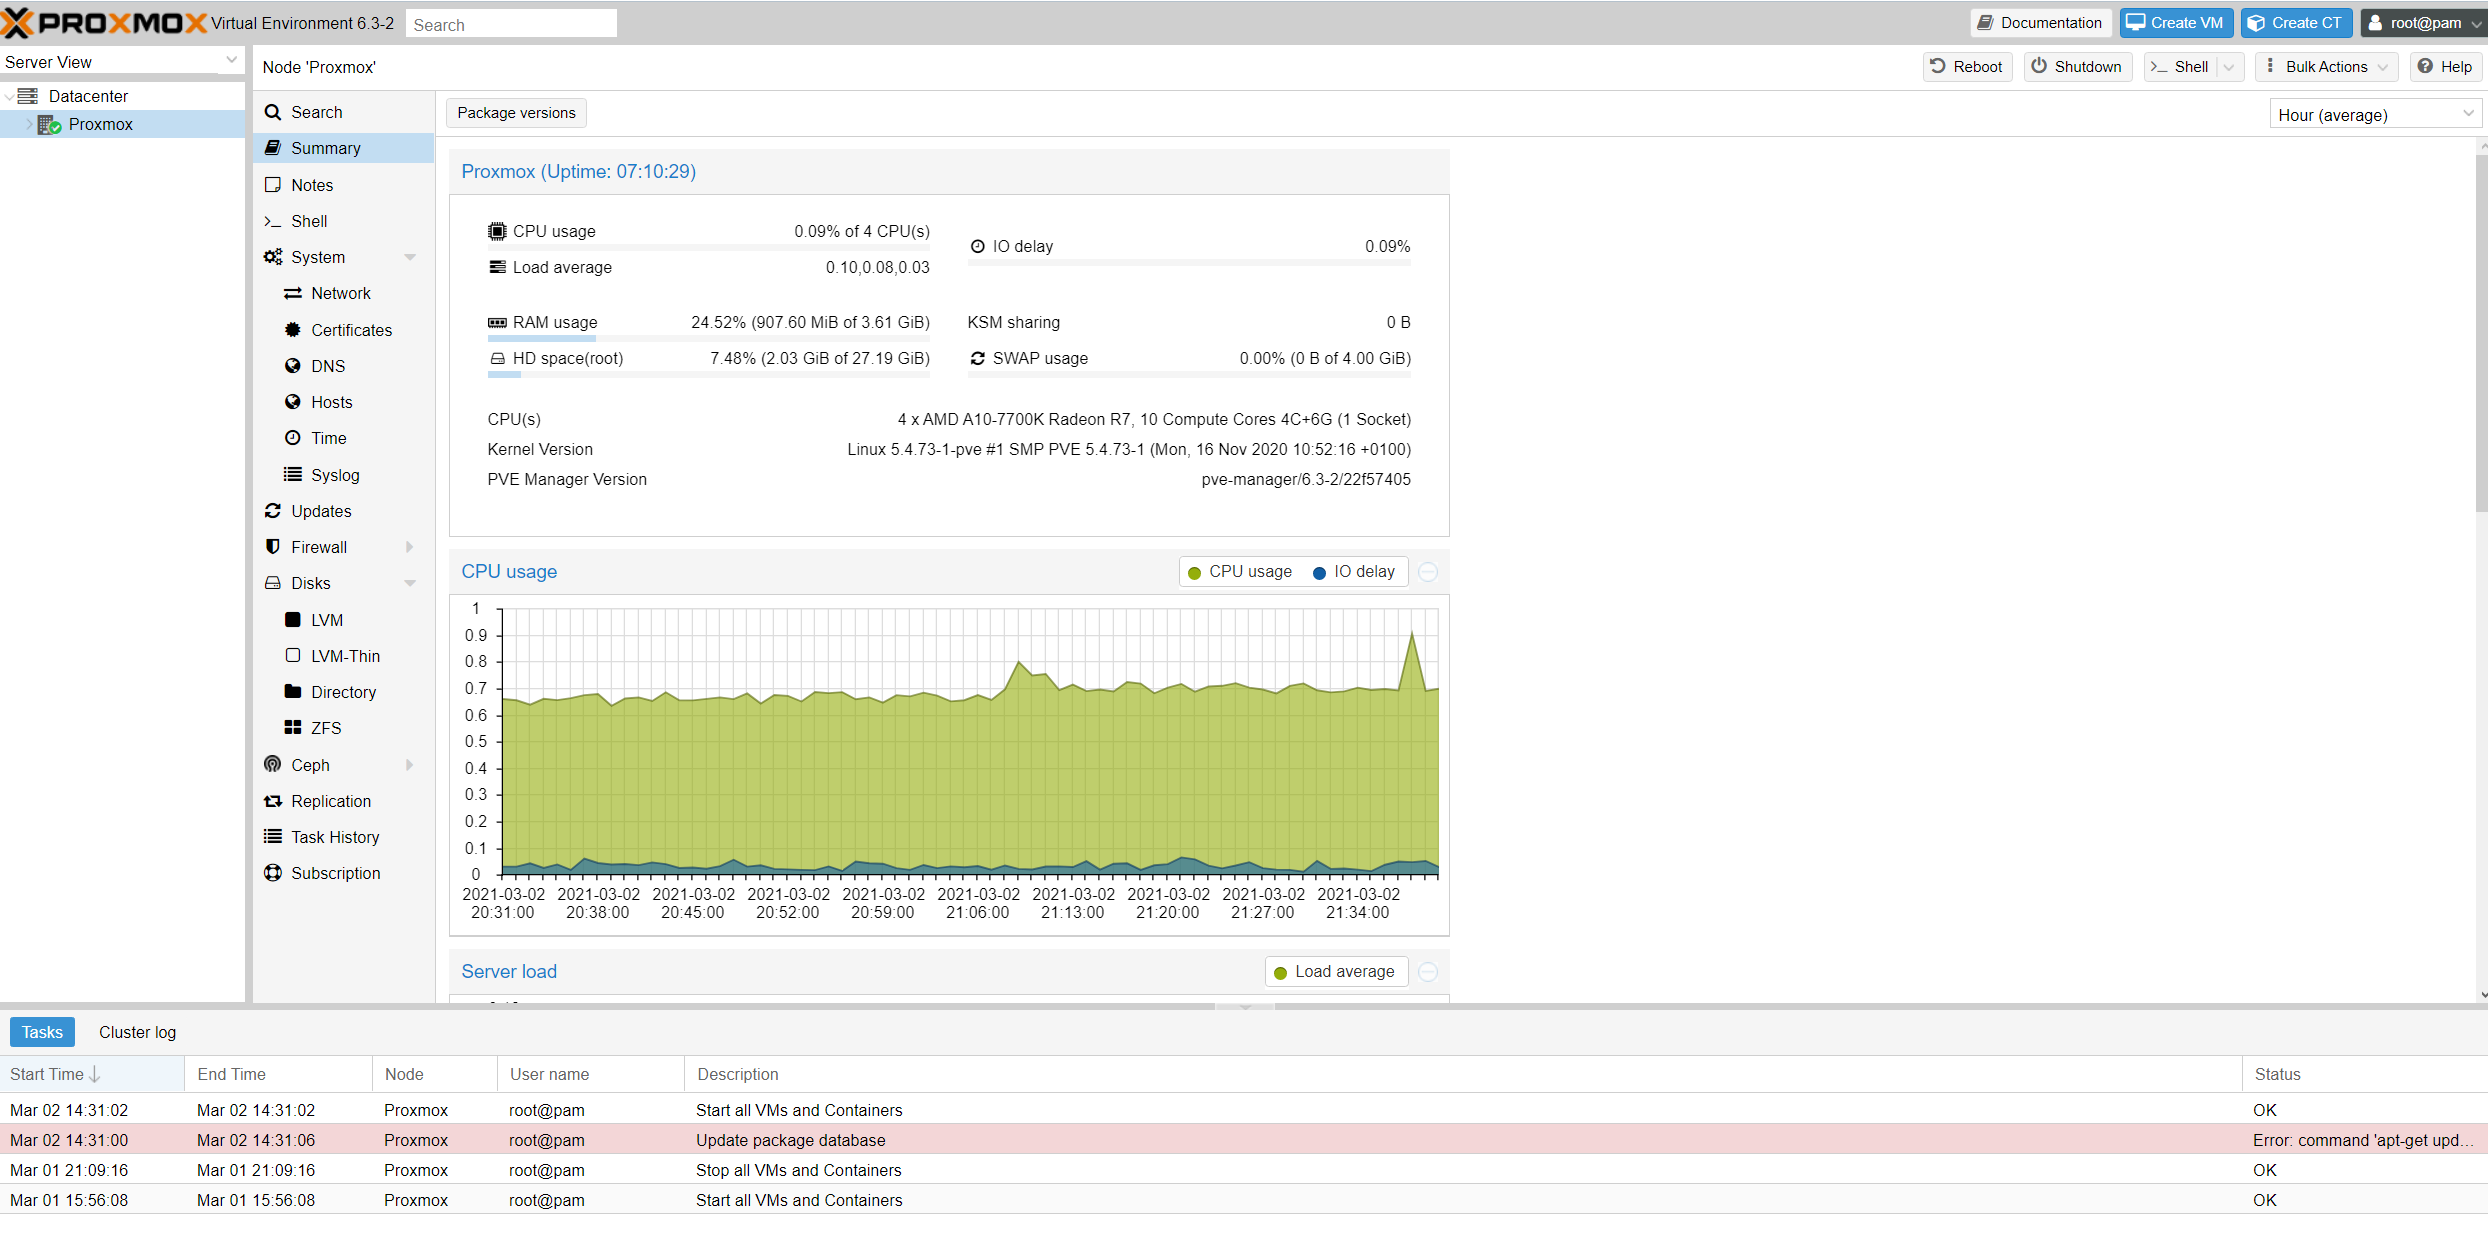
Task: Toggle CPU usage series in chart legend
Action: [1239, 572]
